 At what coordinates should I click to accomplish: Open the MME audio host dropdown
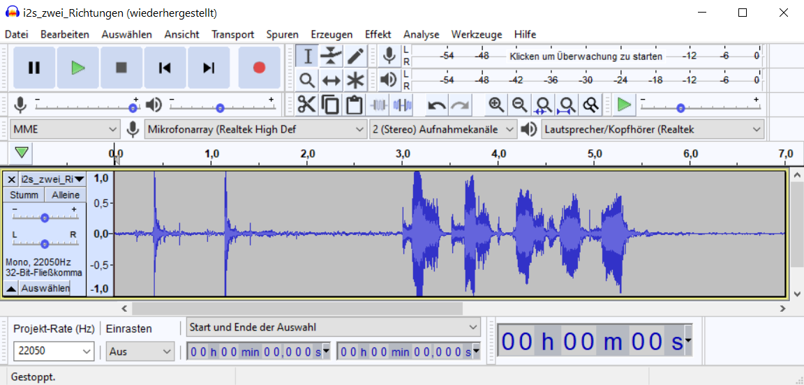[65, 130]
